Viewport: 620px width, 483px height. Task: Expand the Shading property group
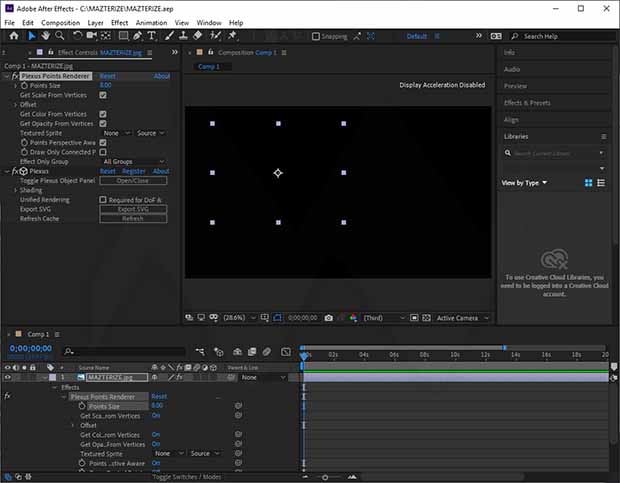pos(15,190)
